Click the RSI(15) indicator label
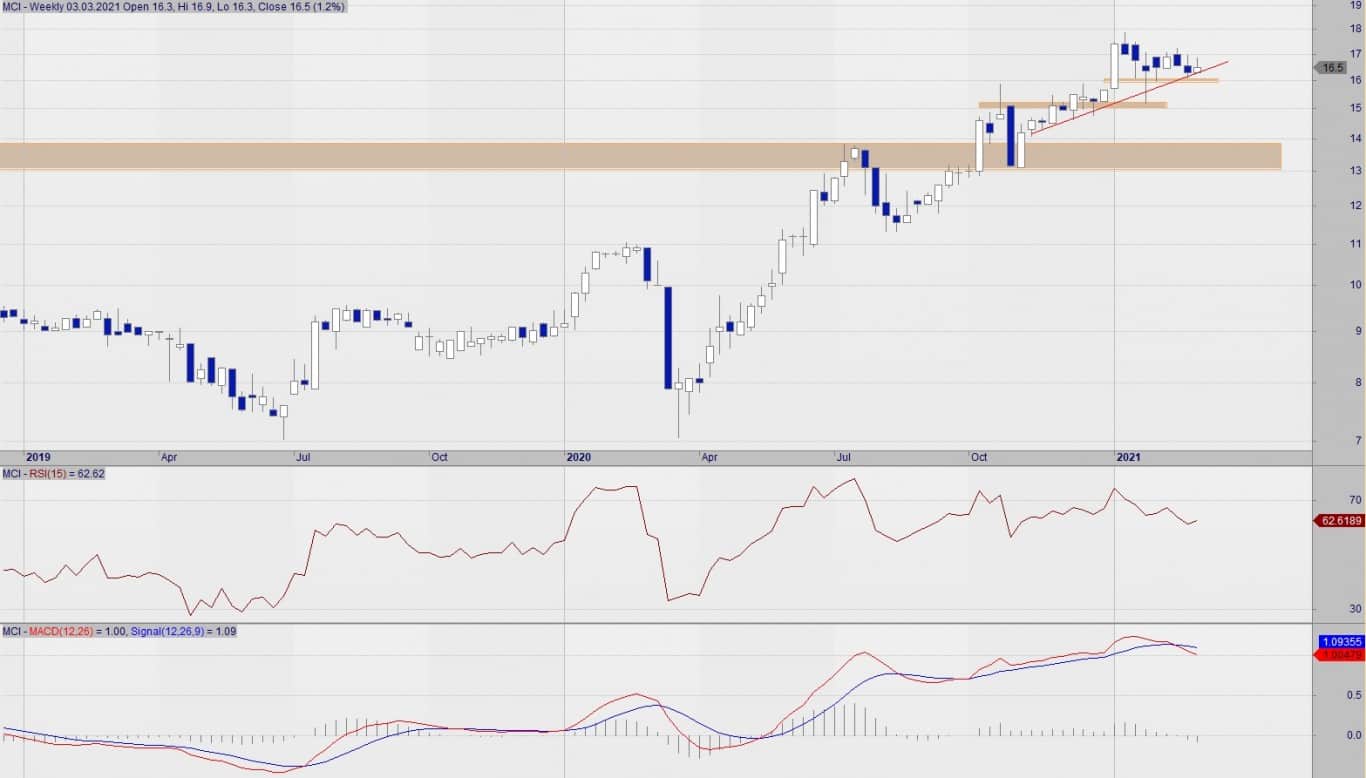 (x=52, y=473)
